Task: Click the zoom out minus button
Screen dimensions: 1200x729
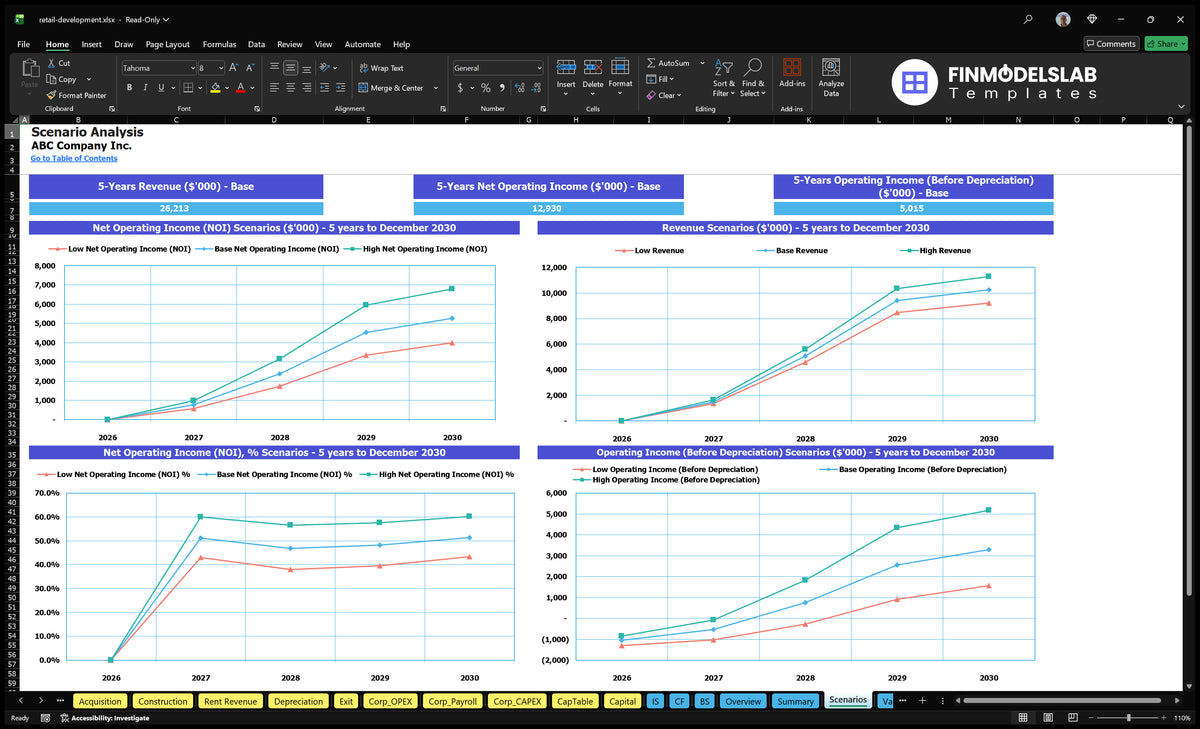Action: [x=1092, y=717]
